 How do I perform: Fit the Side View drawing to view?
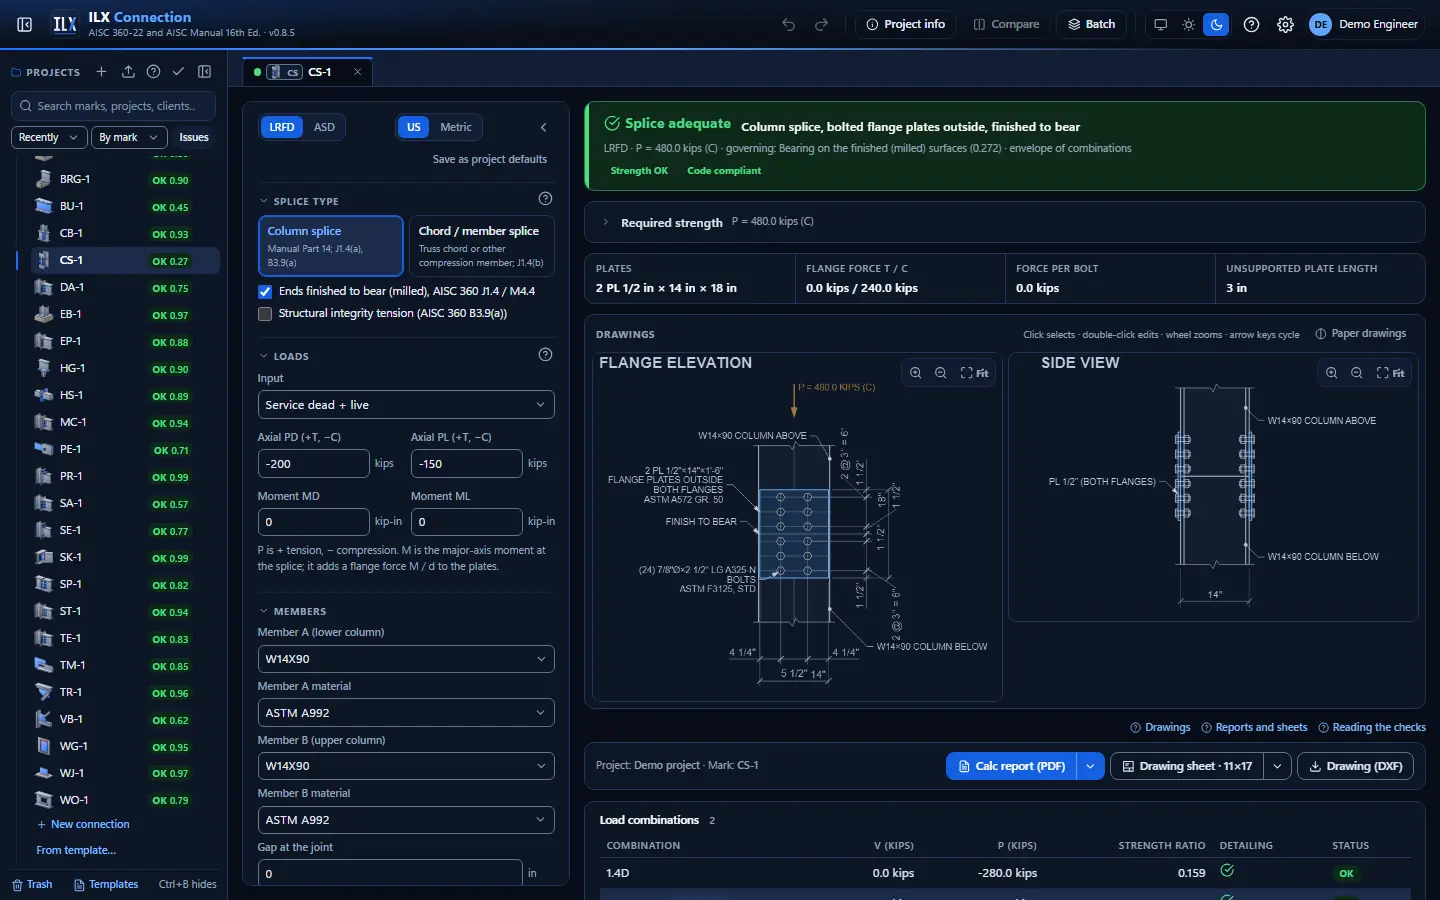coord(1390,373)
